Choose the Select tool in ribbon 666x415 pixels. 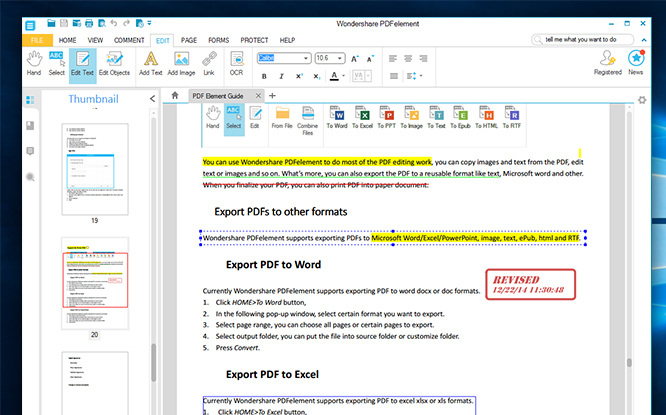[56, 64]
